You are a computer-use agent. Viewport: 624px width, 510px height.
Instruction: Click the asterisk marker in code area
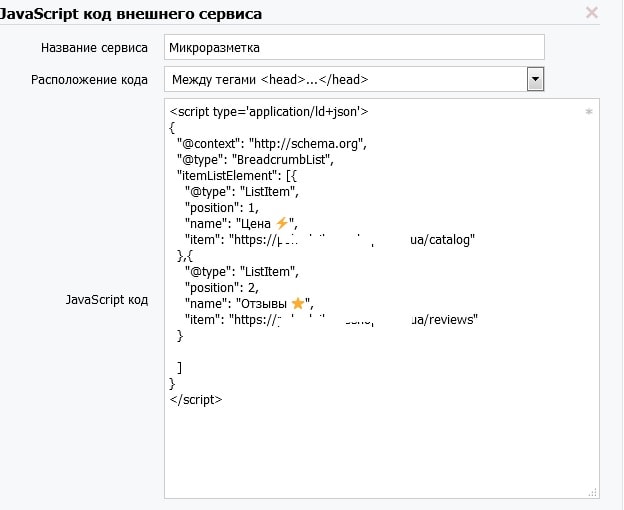click(588, 113)
